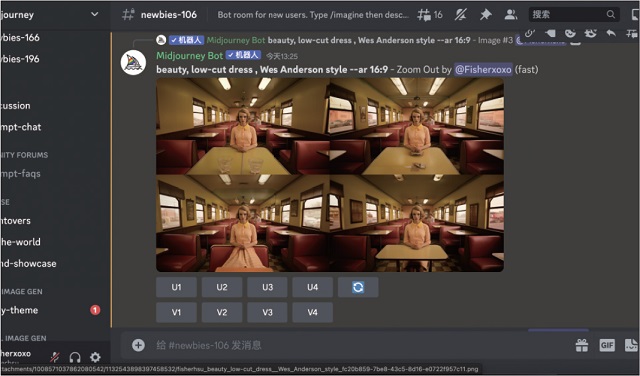Expand the server name dropdown chevron

coord(94,15)
